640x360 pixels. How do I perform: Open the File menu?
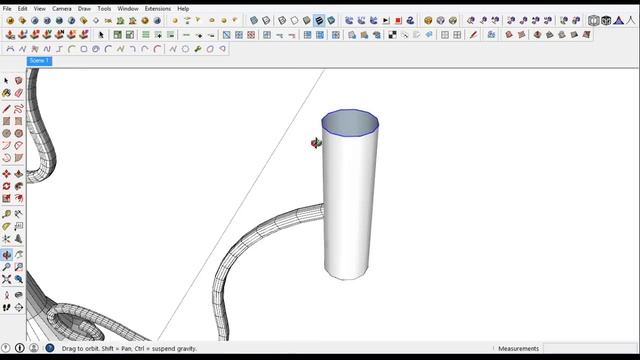point(7,9)
